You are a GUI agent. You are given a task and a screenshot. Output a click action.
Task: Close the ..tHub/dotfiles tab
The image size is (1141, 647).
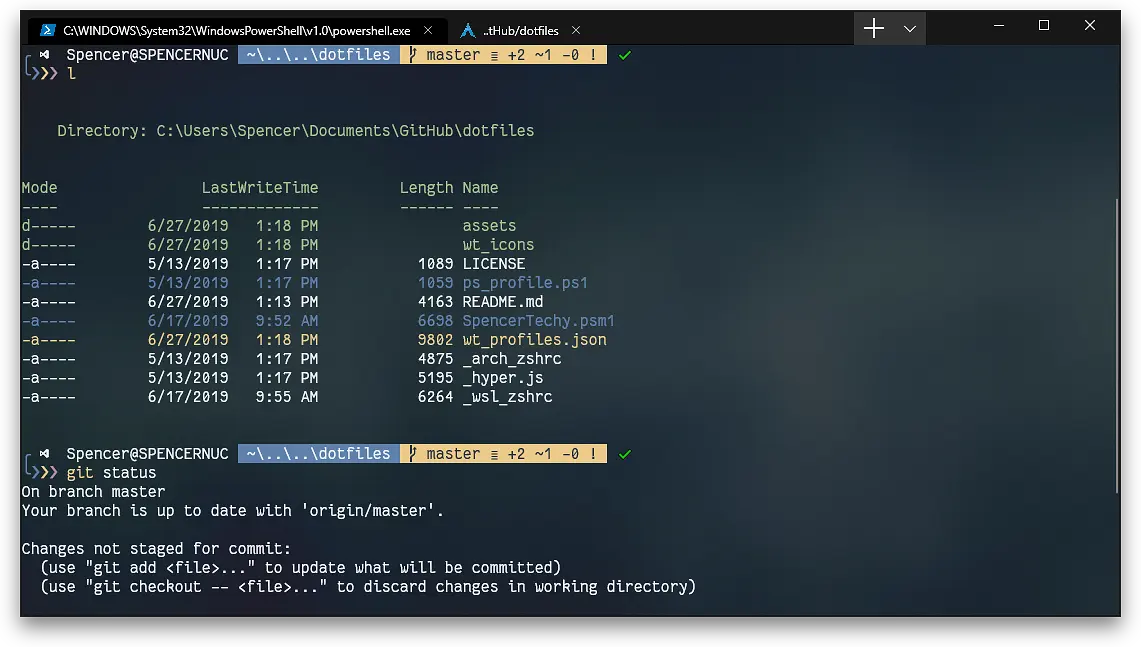(x=576, y=30)
